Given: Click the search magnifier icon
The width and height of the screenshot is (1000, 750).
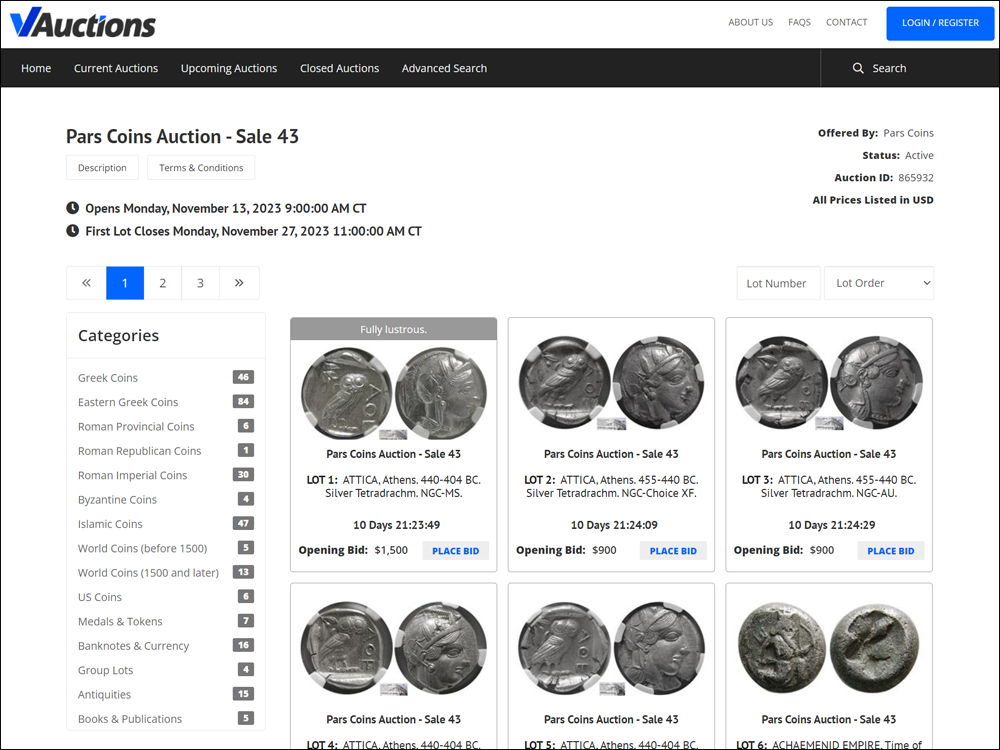Looking at the screenshot, I should (x=858, y=68).
